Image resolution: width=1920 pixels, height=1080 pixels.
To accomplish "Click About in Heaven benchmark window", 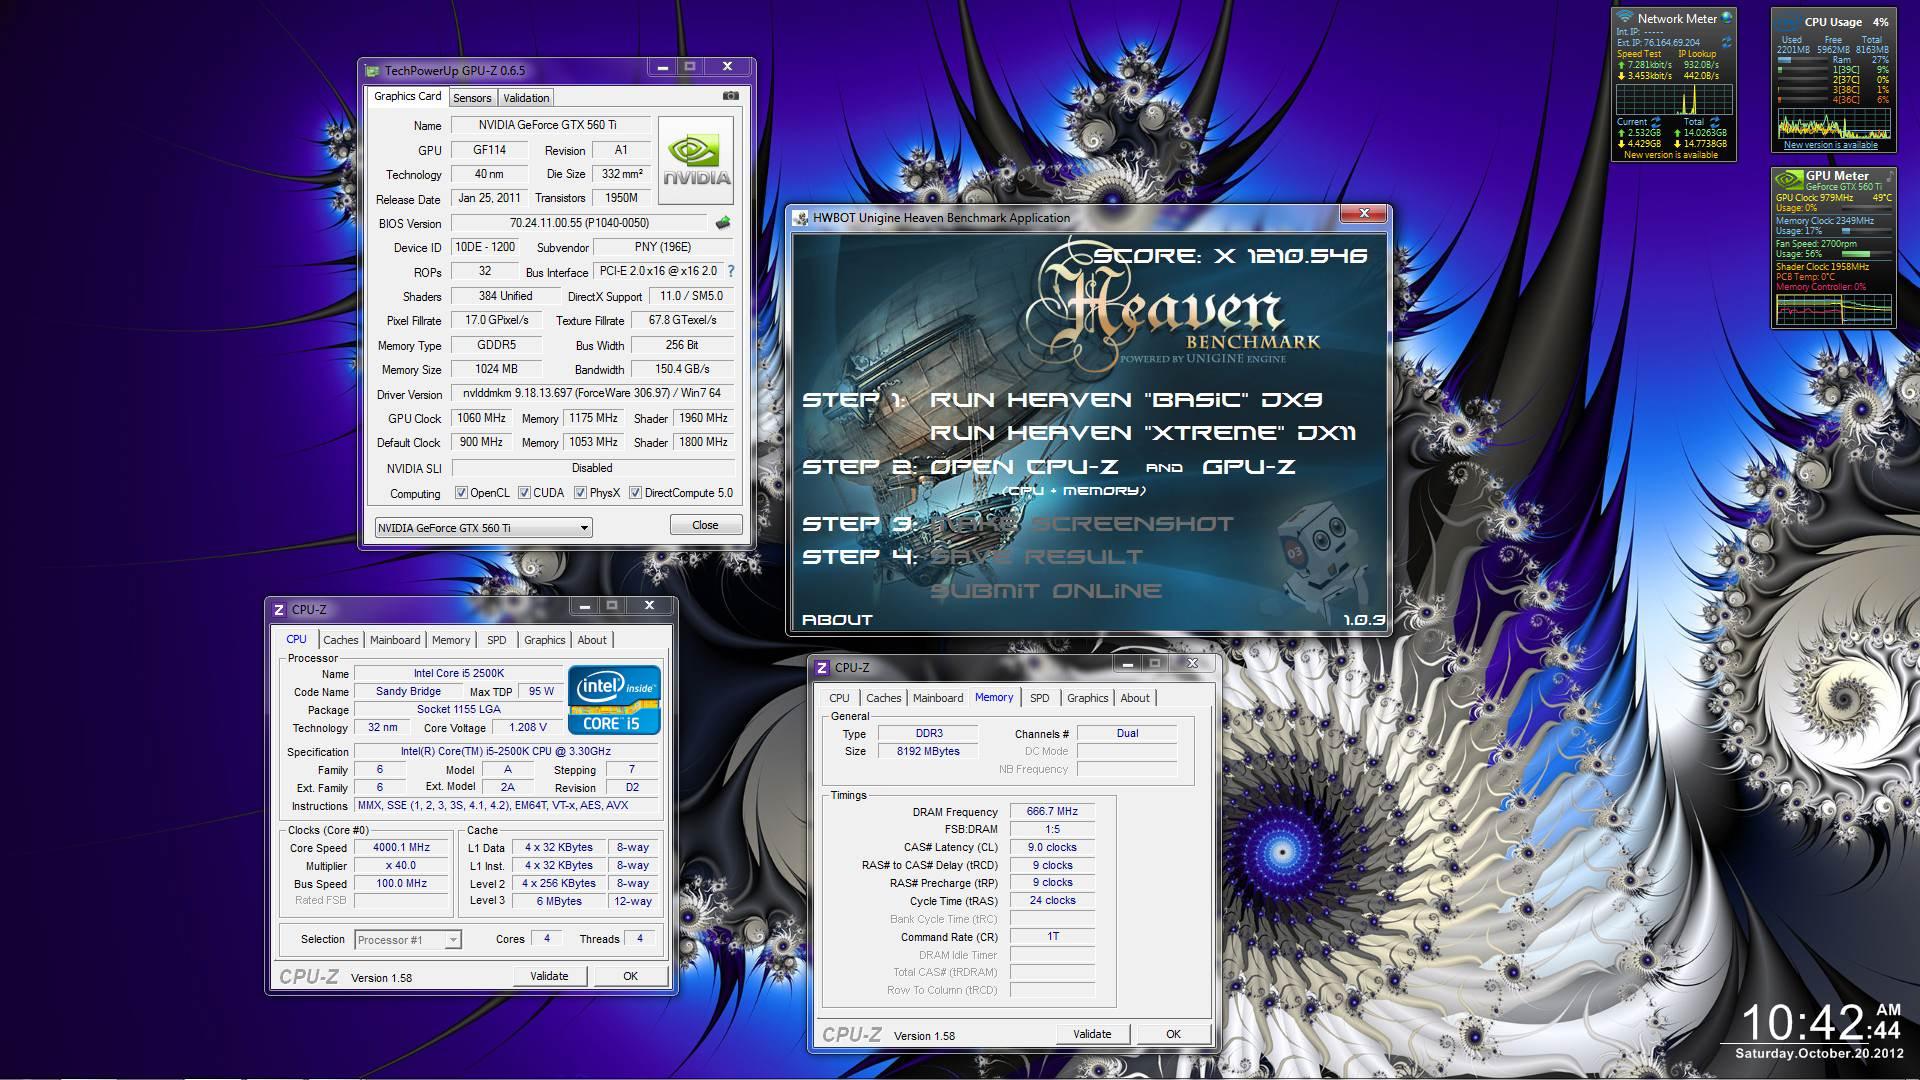I will click(x=837, y=620).
